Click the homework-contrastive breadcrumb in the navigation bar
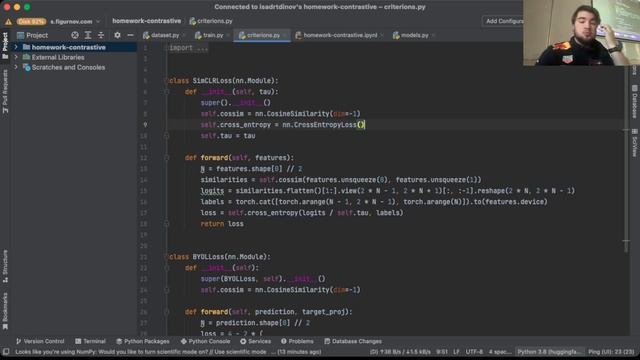Screen dimensions: 640x360 pos(147,21)
